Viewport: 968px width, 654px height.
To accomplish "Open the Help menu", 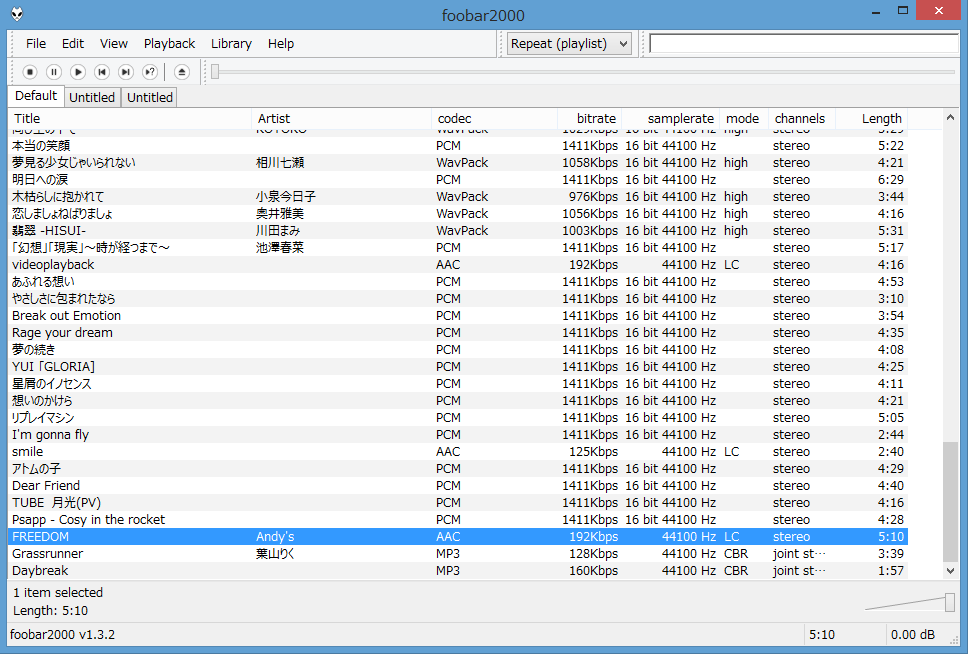I will 281,44.
